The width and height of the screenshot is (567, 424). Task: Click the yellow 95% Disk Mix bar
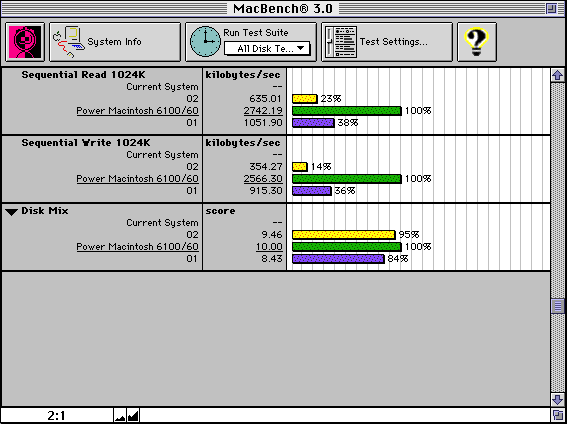point(344,235)
